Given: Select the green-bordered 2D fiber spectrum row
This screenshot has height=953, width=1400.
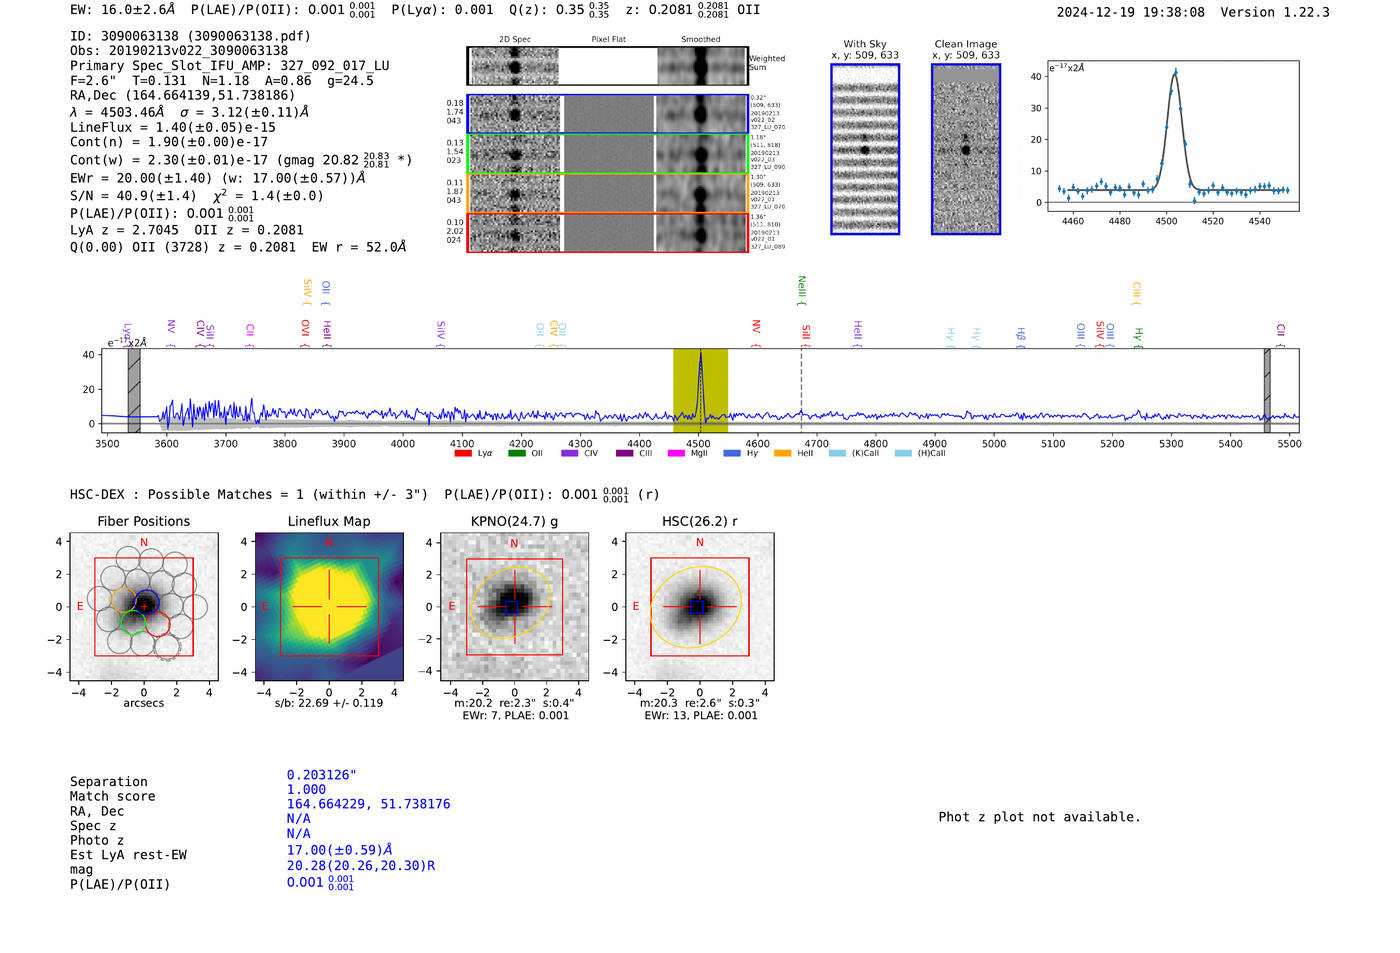Looking at the screenshot, I should tap(607, 154).
